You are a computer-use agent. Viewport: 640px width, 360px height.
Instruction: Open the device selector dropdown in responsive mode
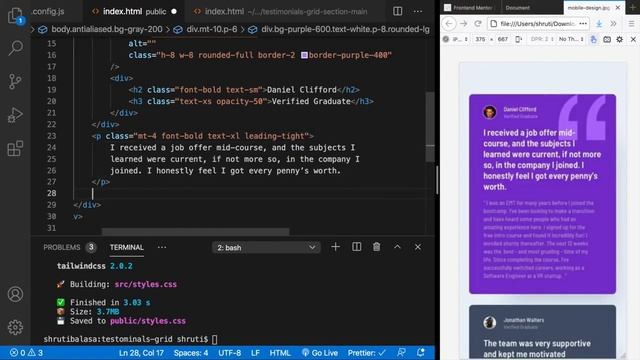tap(460, 39)
